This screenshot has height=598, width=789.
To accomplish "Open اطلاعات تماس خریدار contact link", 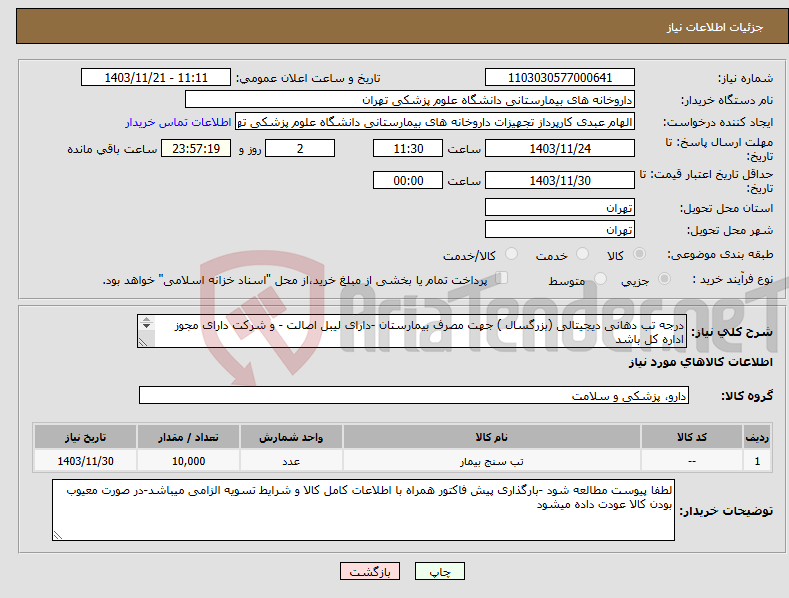I will click(178, 122).
